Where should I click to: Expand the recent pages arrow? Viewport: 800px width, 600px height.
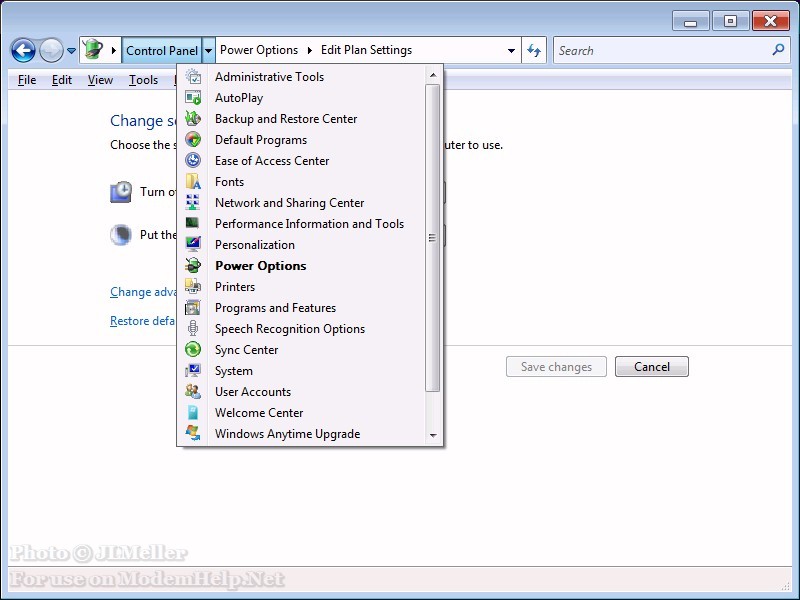click(71, 50)
